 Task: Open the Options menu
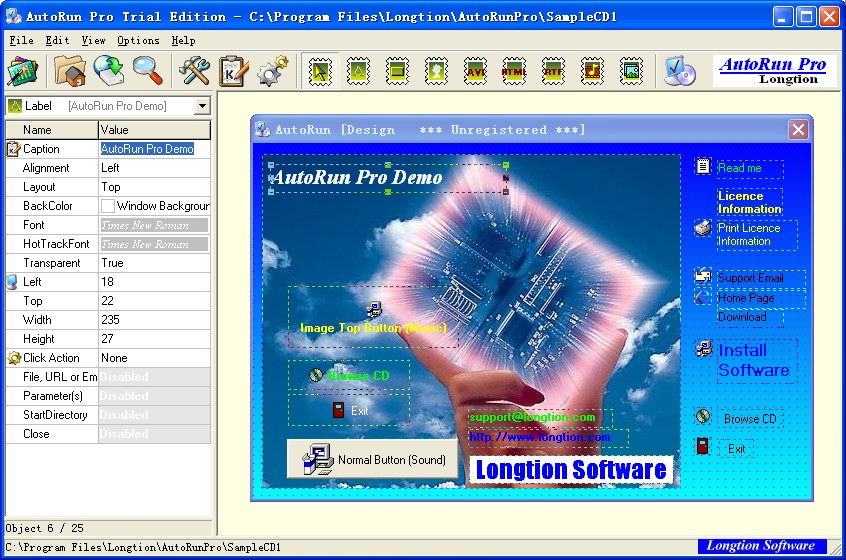click(x=138, y=41)
